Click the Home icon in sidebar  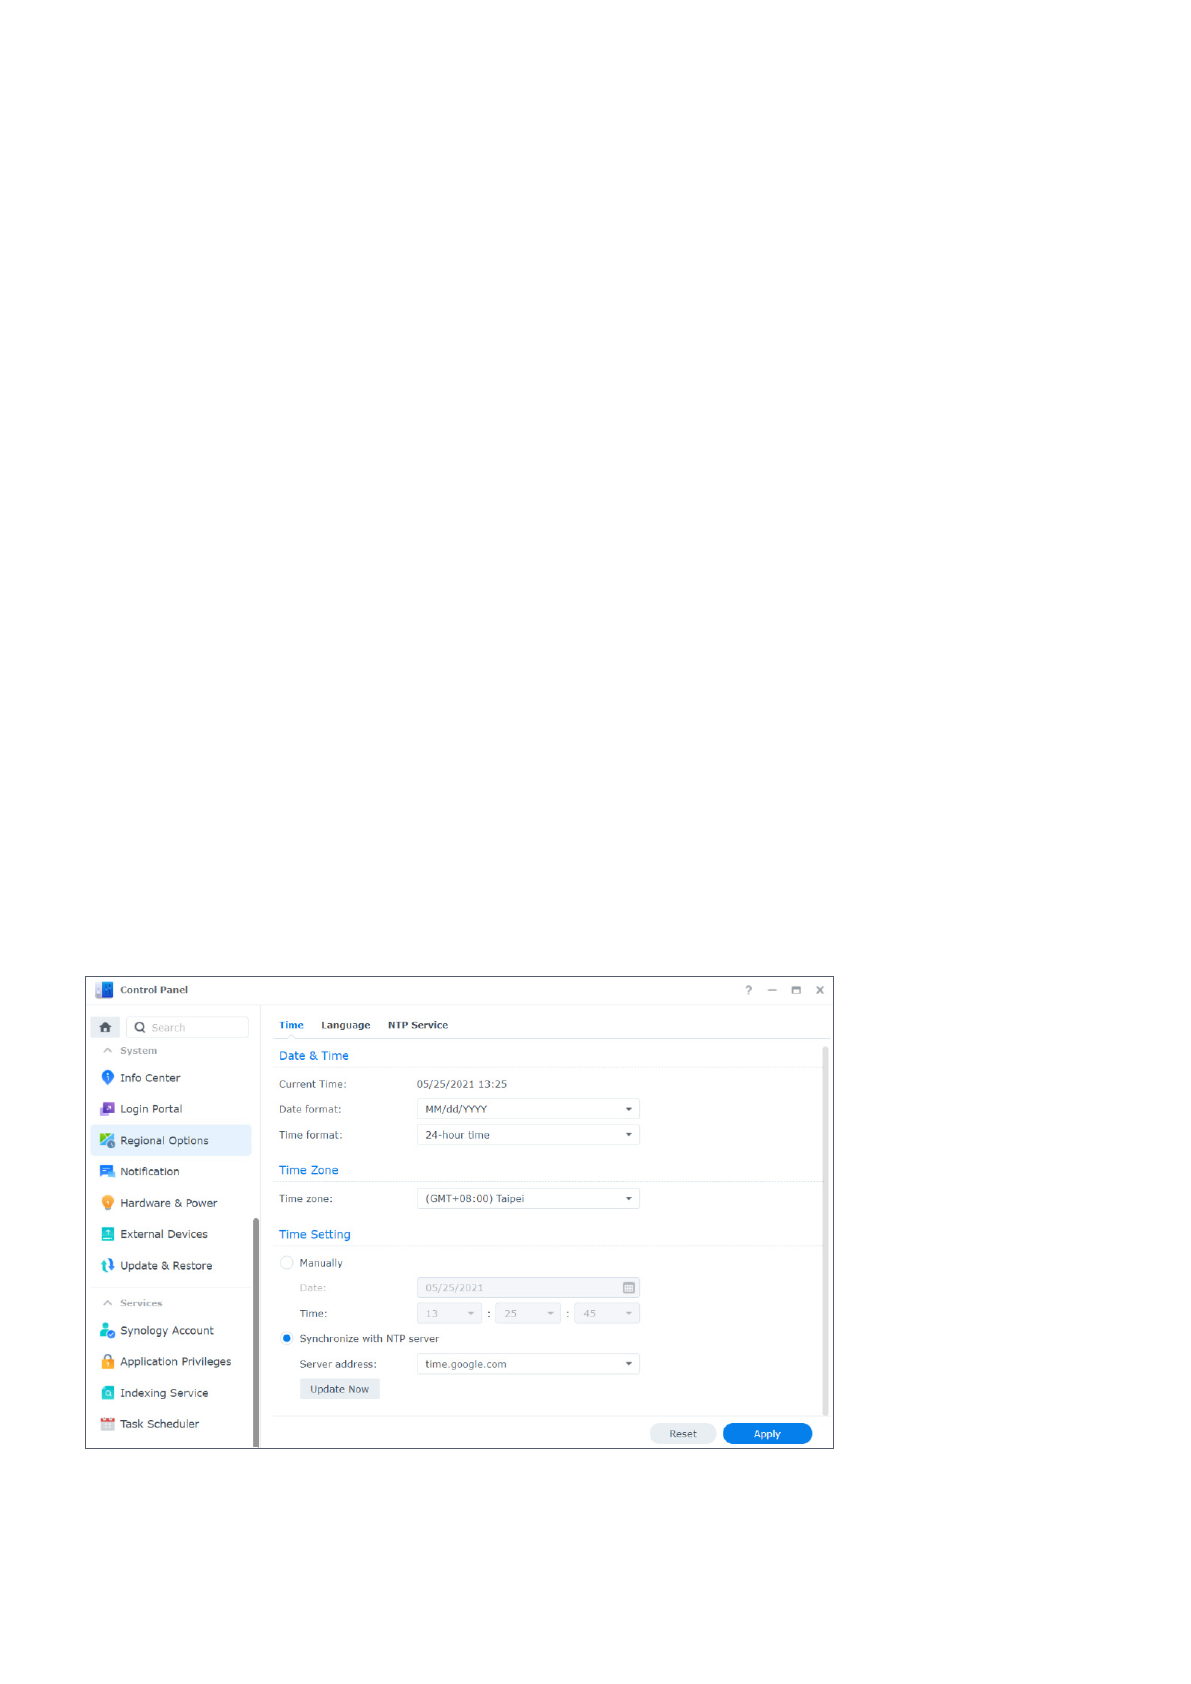click(x=105, y=1027)
